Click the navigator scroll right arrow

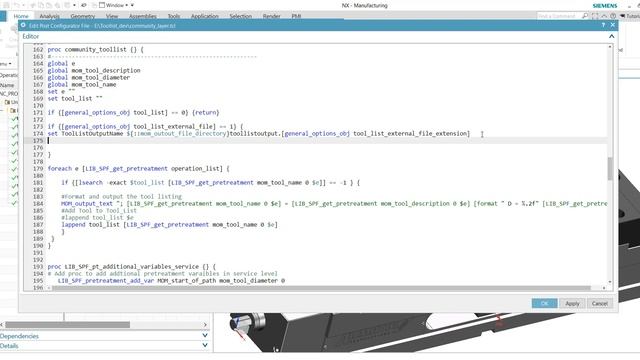pyautogui.click(x=205, y=324)
